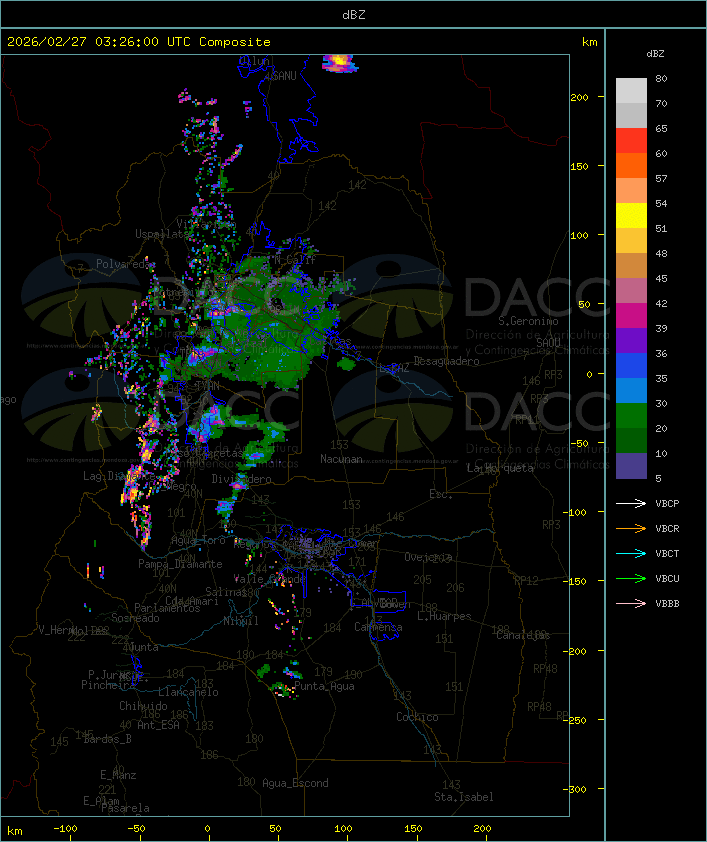Click the Desaguadero map label
Viewport: 707px width, 842px height.
click(446, 361)
